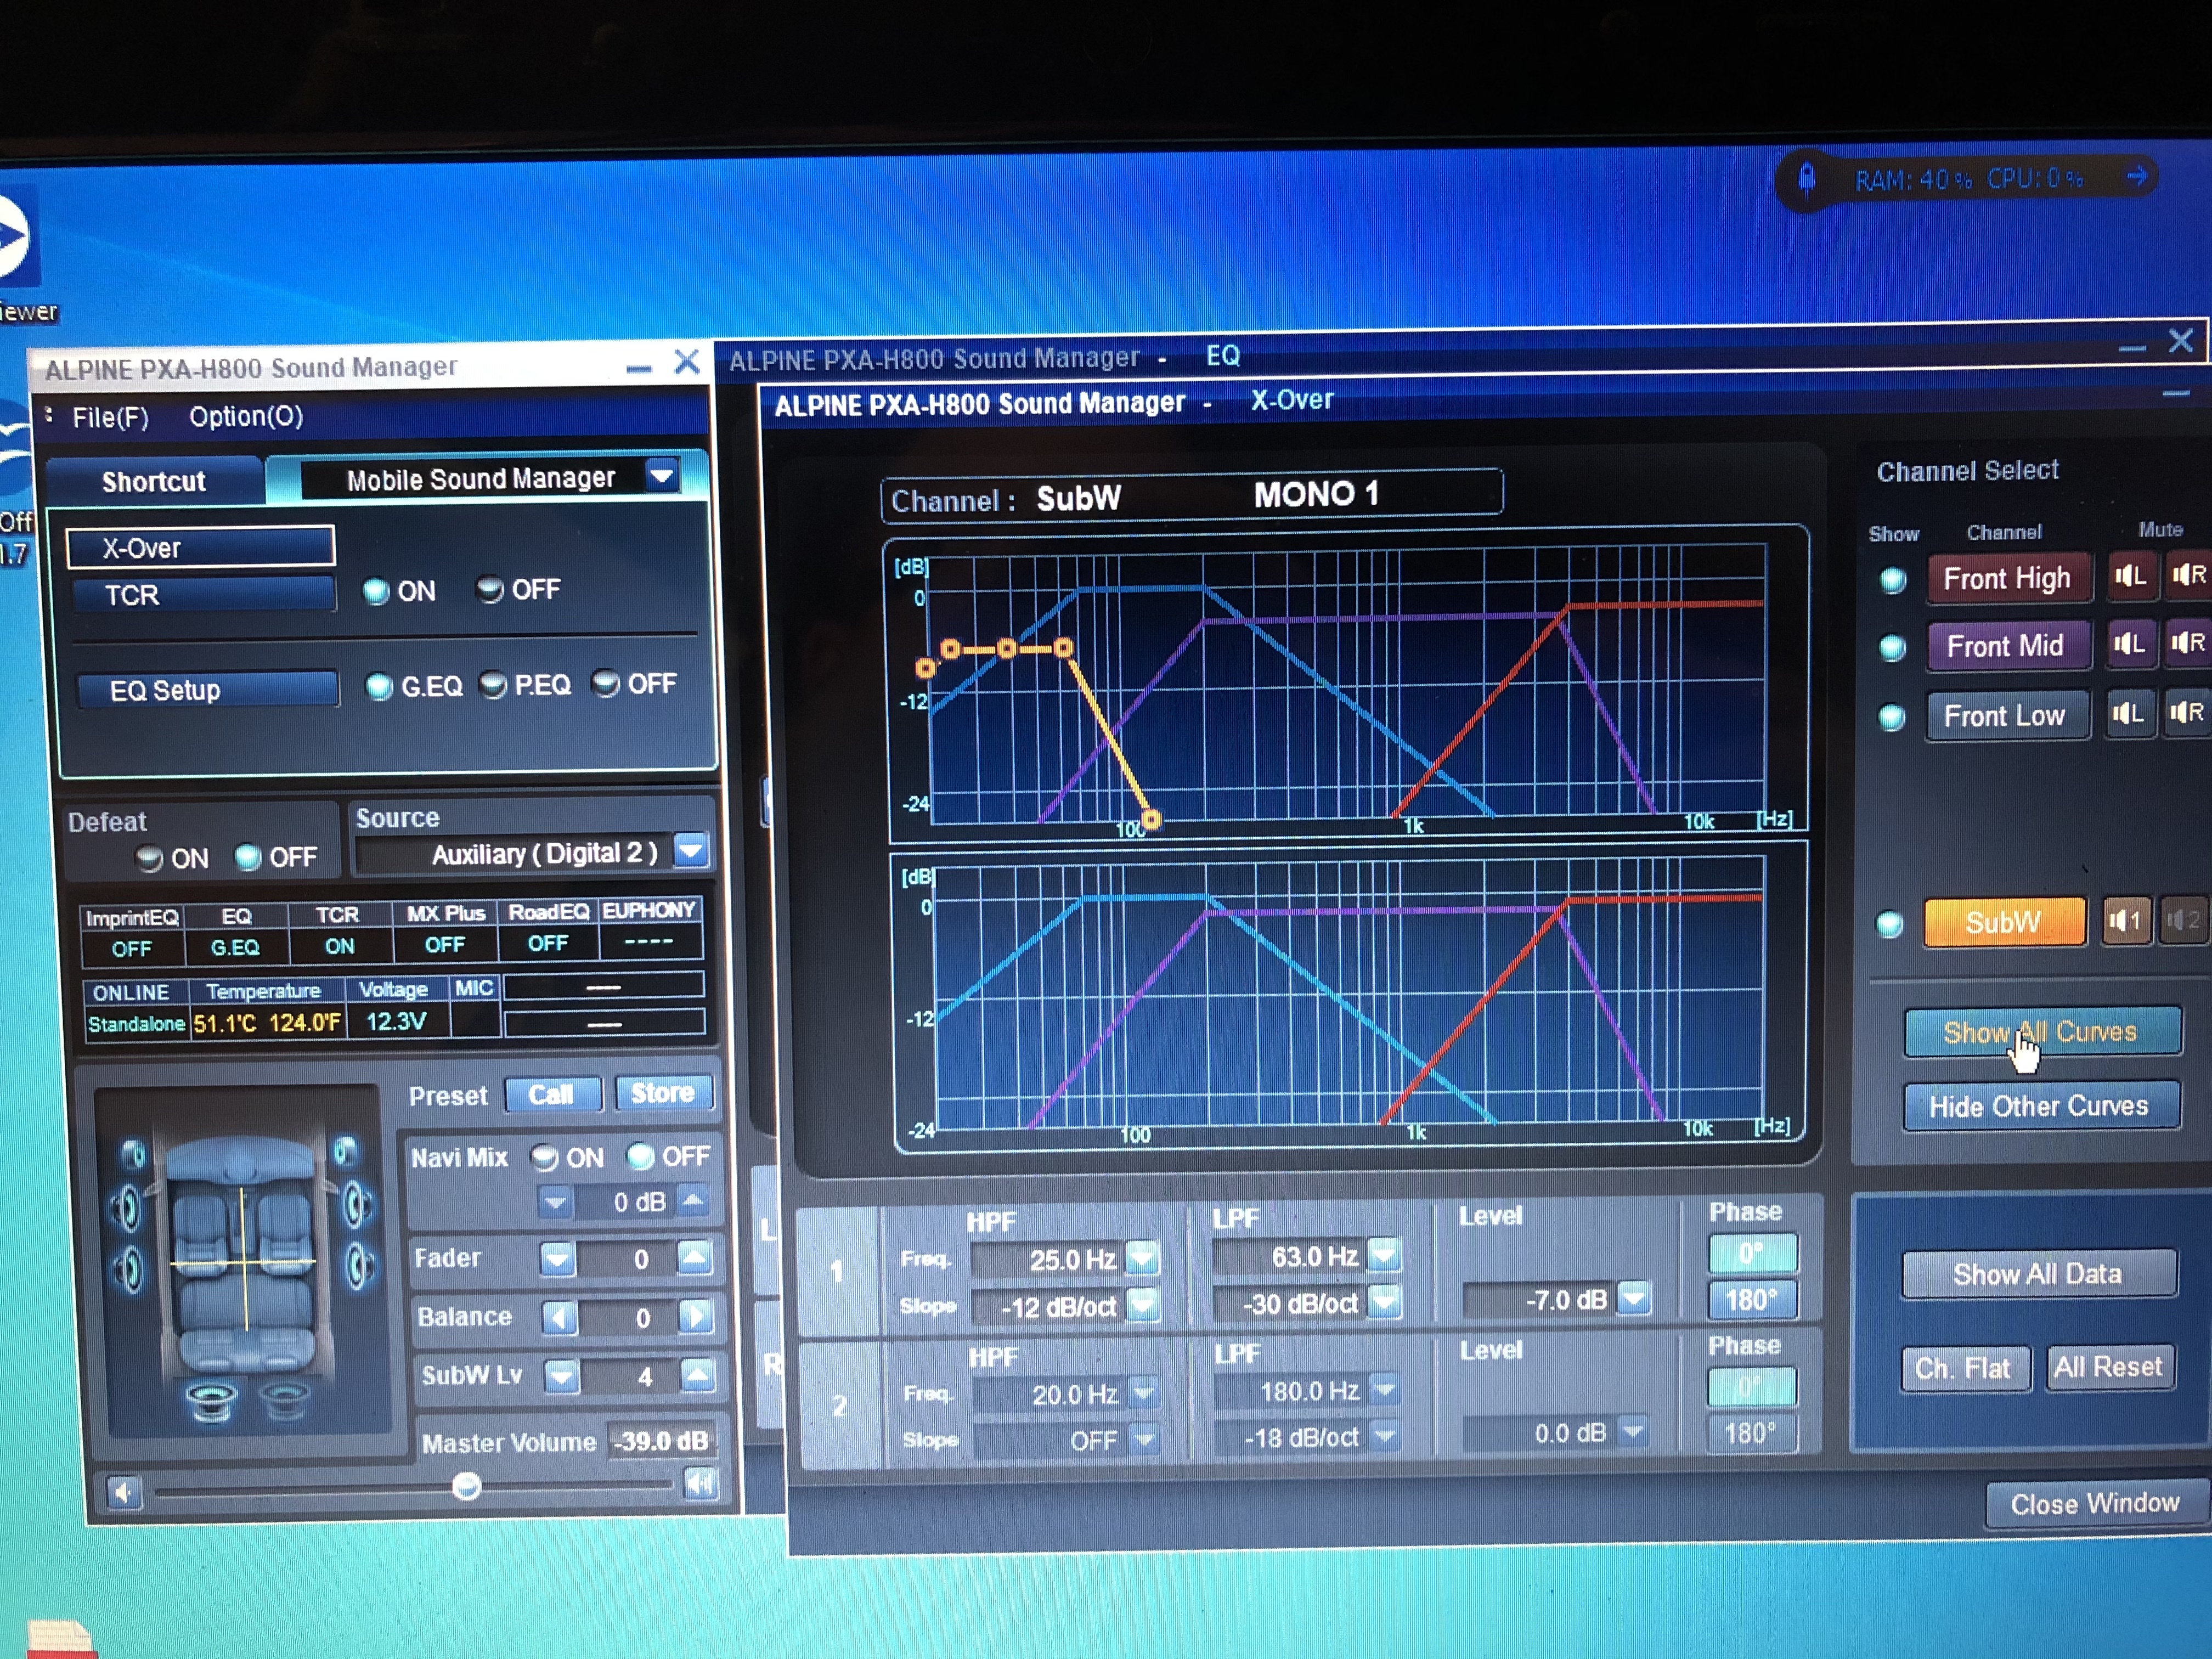Open row 1 LPF slope -30 dB/oct dropdown
The image size is (2212, 1659).
(1384, 1301)
